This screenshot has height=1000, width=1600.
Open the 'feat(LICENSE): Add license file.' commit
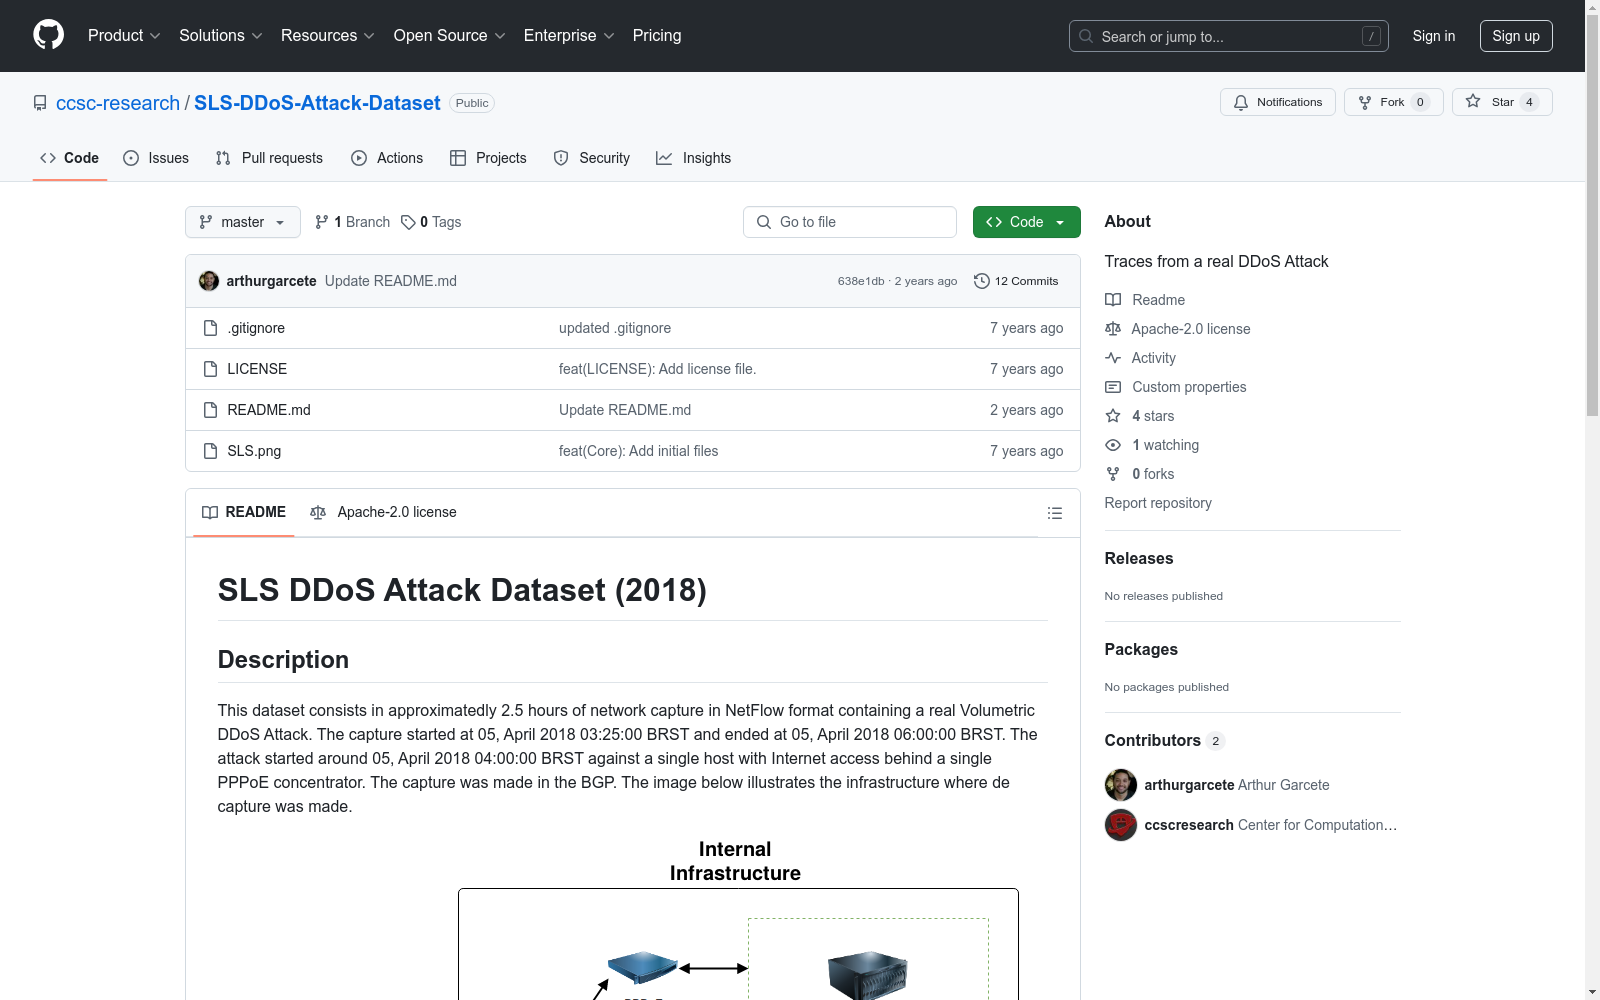(658, 369)
